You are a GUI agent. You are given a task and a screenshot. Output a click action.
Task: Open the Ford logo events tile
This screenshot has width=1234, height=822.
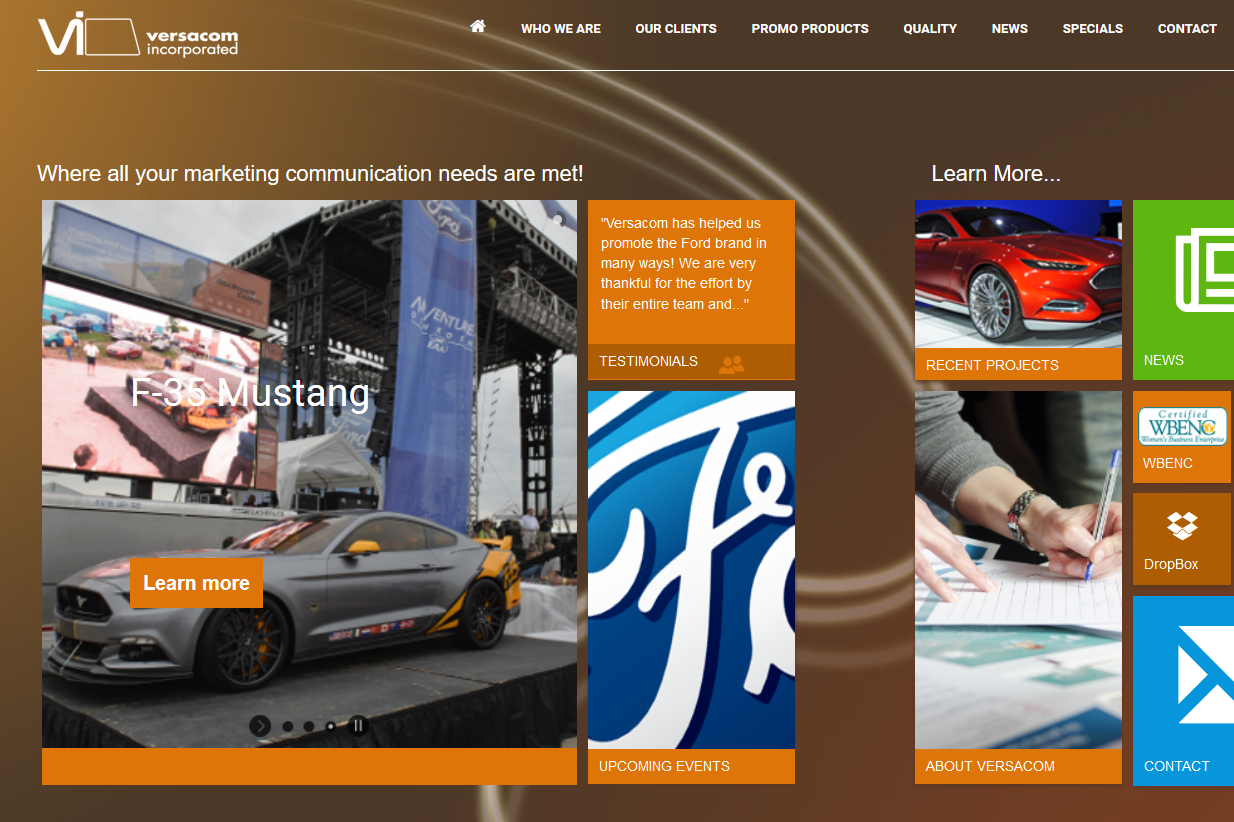pyautogui.click(x=691, y=570)
